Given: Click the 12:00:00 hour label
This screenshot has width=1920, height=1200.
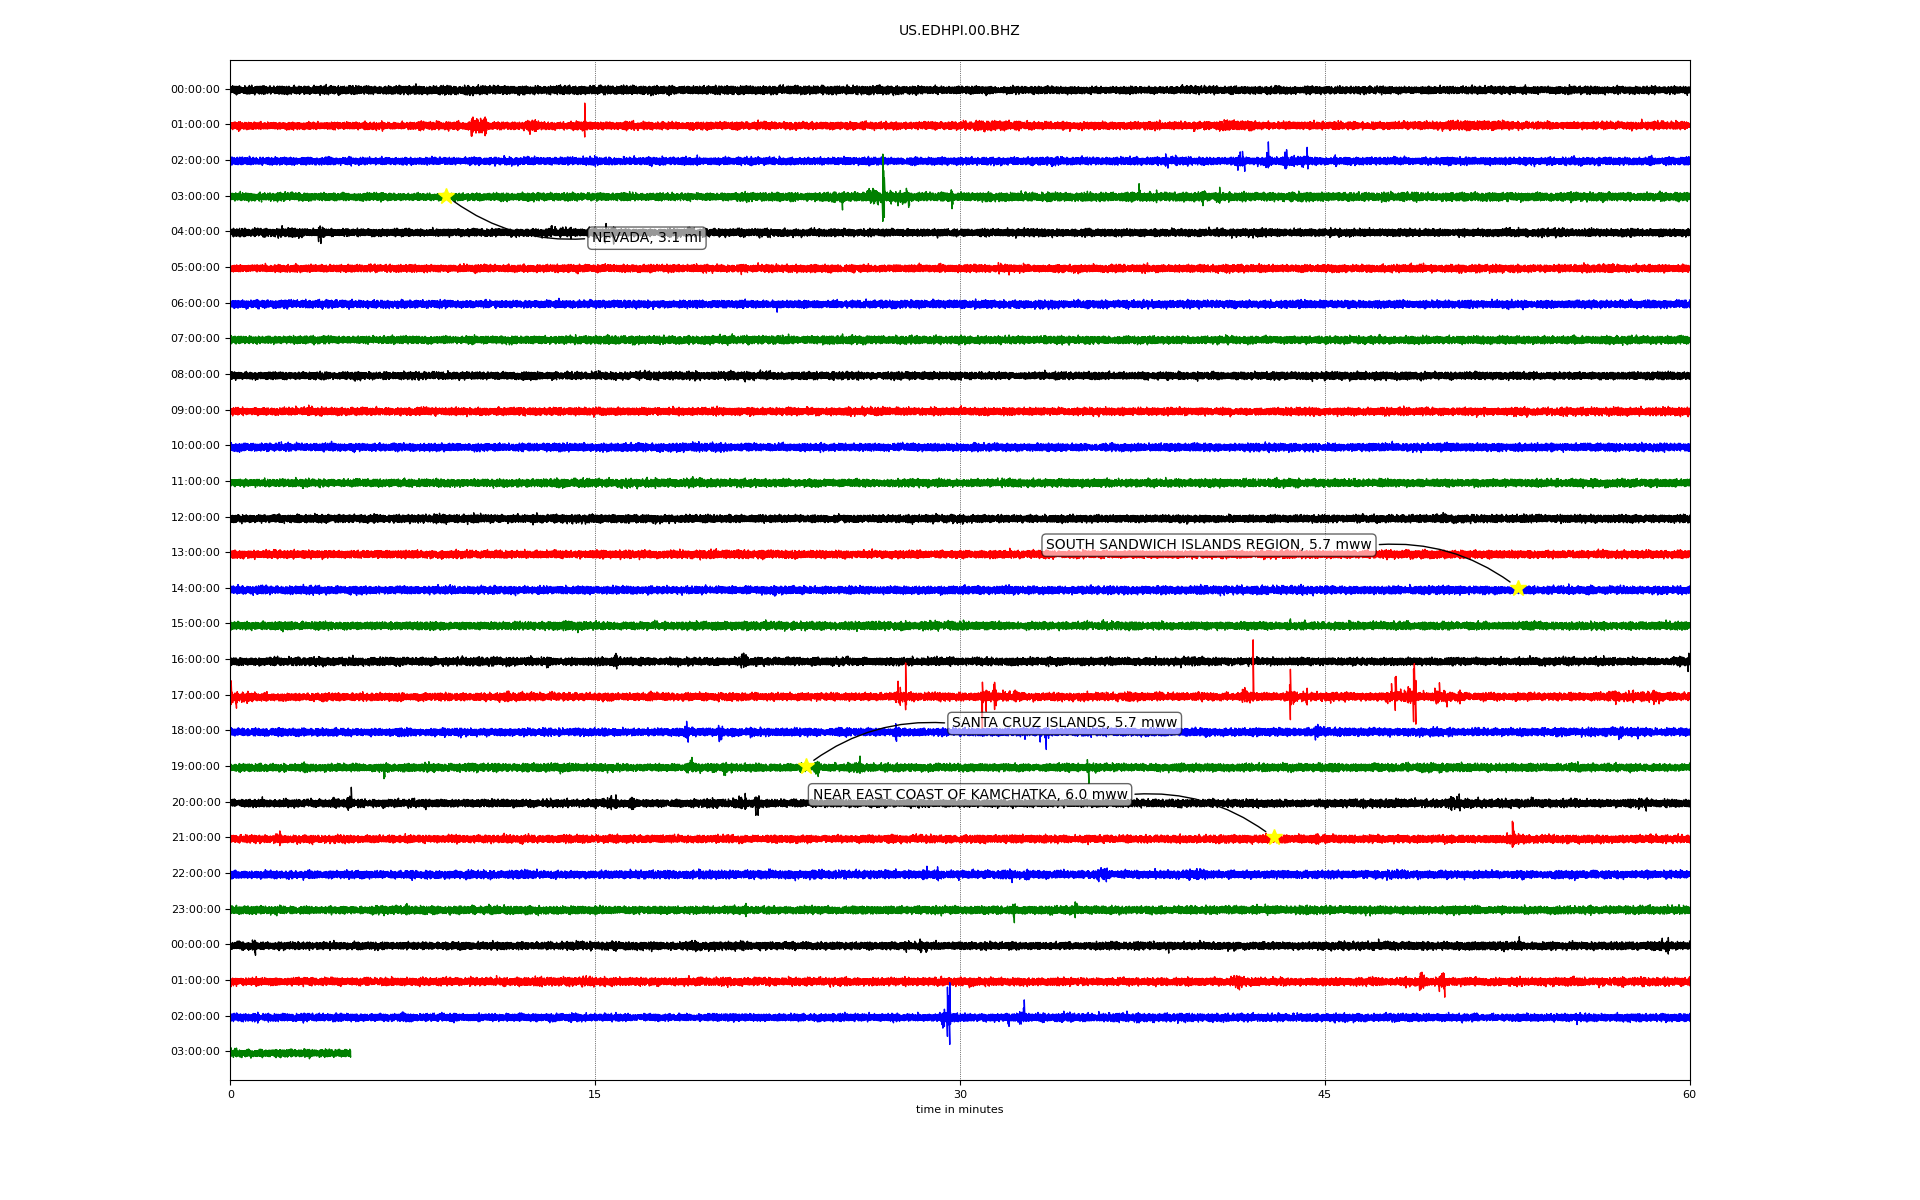Looking at the screenshot, I should click(195, 517).
